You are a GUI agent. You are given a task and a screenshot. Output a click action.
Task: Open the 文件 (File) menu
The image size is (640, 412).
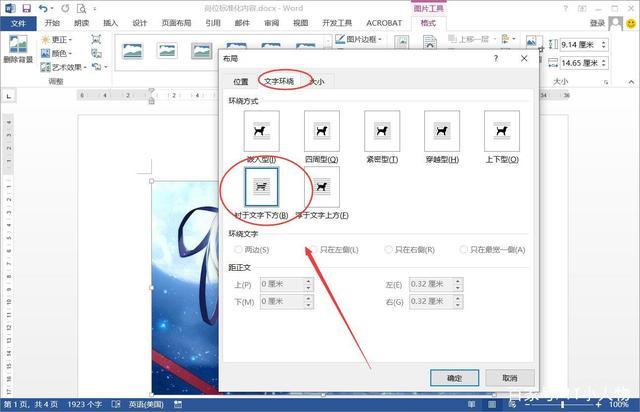(x=18, y=23)
